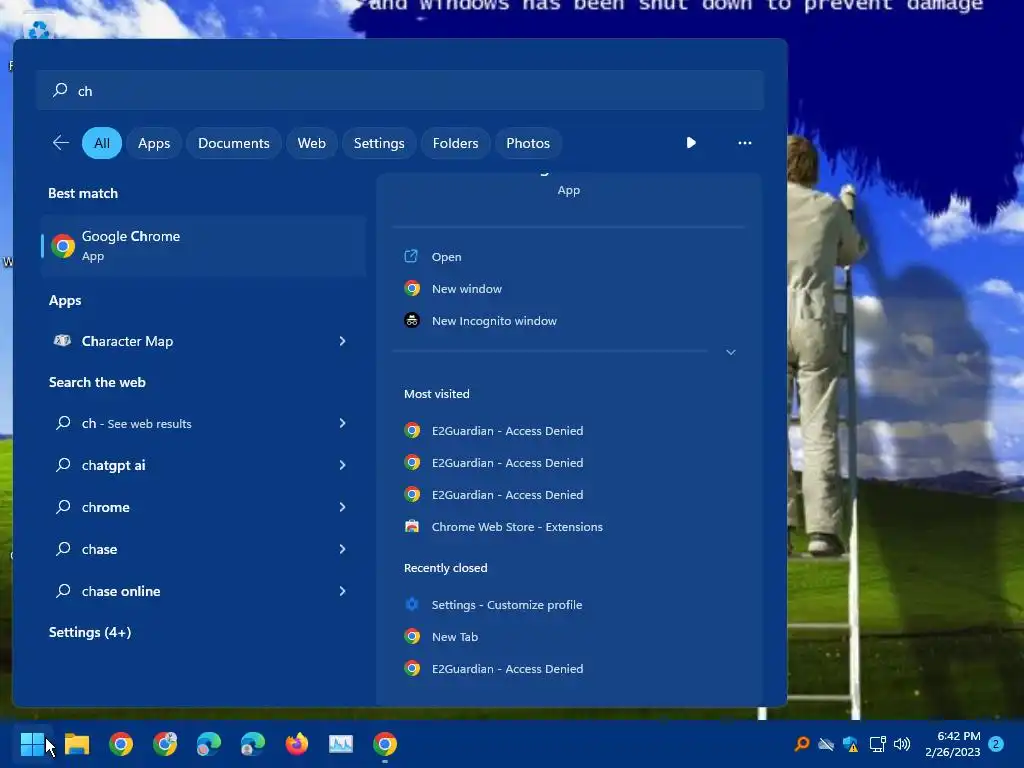This screenshot has width=1024, height=768.
Task: Click the running Chrome icon with underline indicator
Action: pos(385,744)
